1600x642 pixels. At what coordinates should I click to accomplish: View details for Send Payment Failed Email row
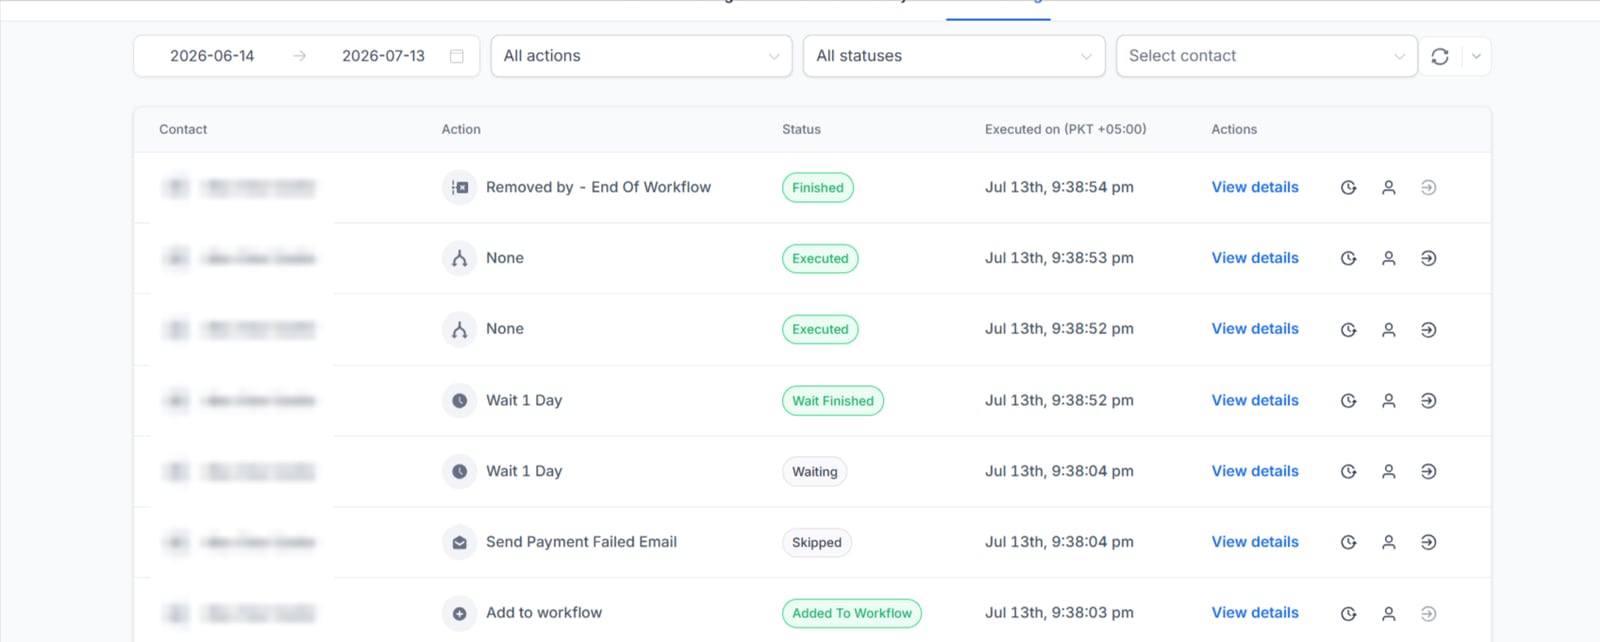tap(1255, 542)
